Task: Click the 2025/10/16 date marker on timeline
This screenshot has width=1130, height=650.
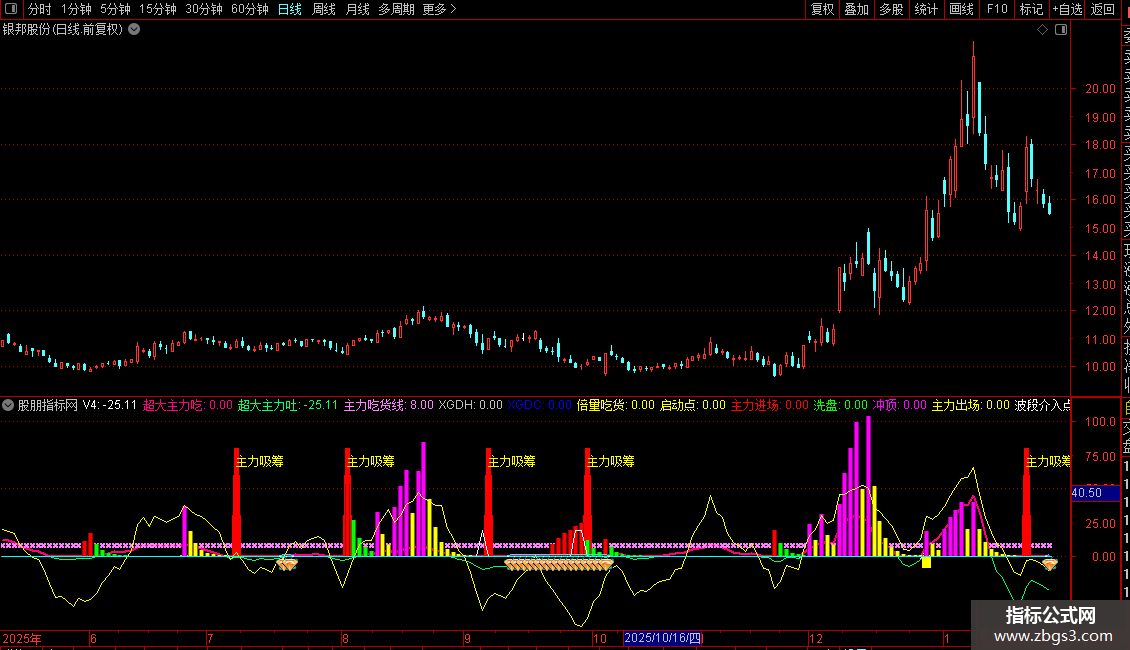Action: click(x=664, y=638)
